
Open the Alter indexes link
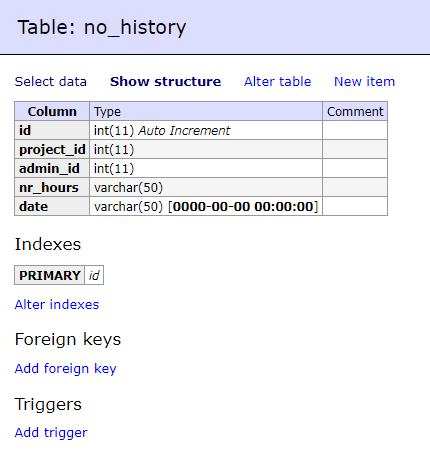click(x=57, y=305)
